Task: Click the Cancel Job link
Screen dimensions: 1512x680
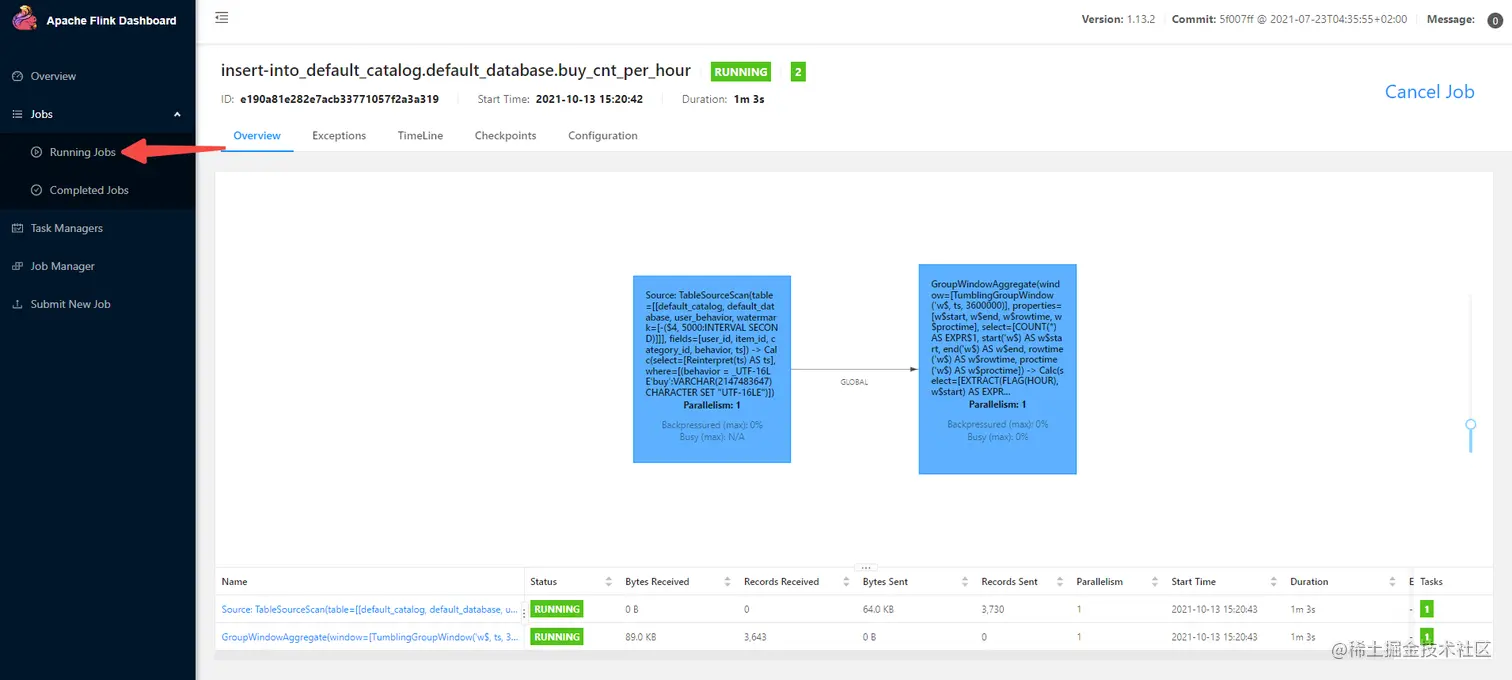Action: (x=1429, y=92)
